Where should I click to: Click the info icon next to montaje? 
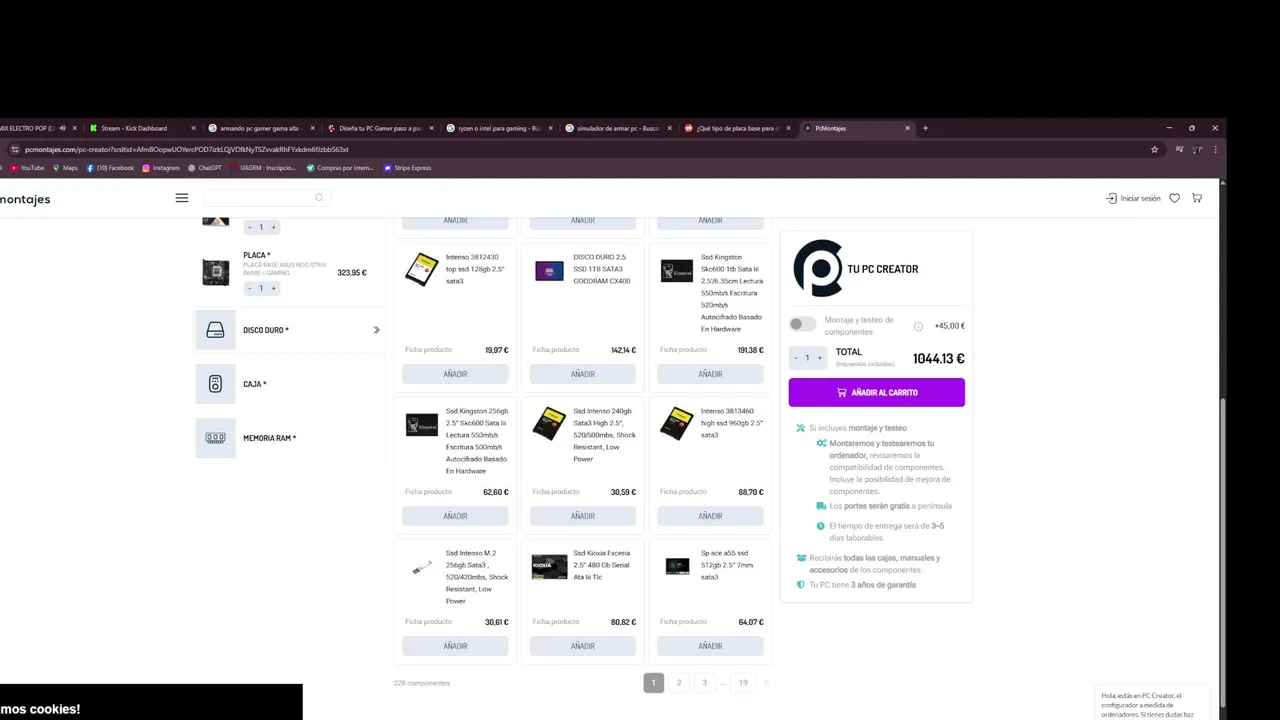pos(918,326)
